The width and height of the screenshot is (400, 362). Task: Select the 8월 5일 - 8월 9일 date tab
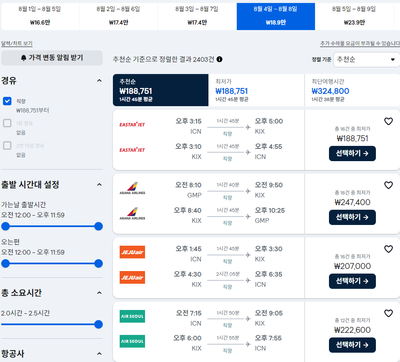(x=354, y=16)
